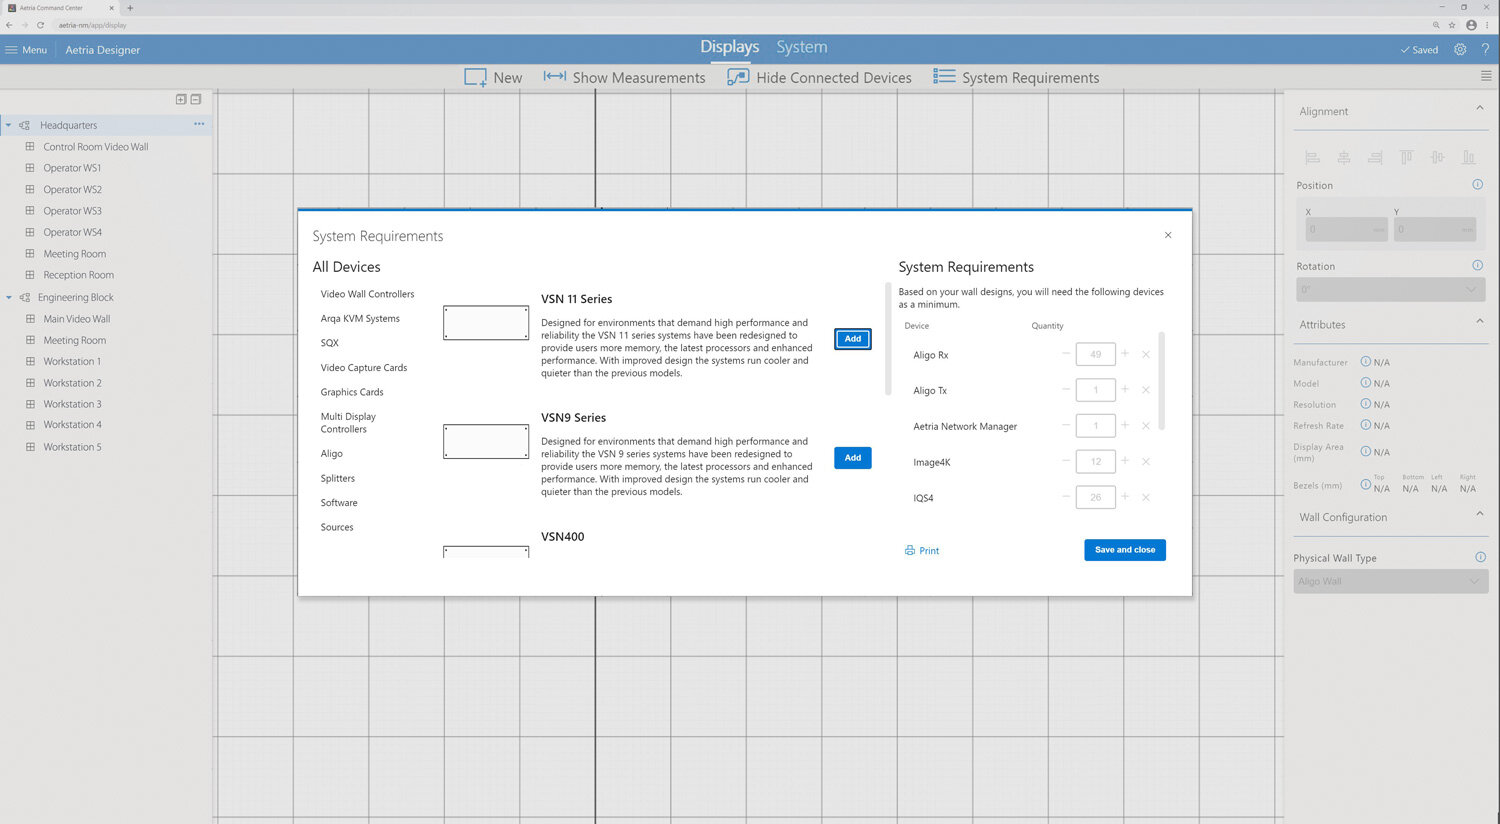Image resolution: width=1500 pixels, height=824 pixels.
Task: Click the expand all tree icon
Action: click(181, 99)
